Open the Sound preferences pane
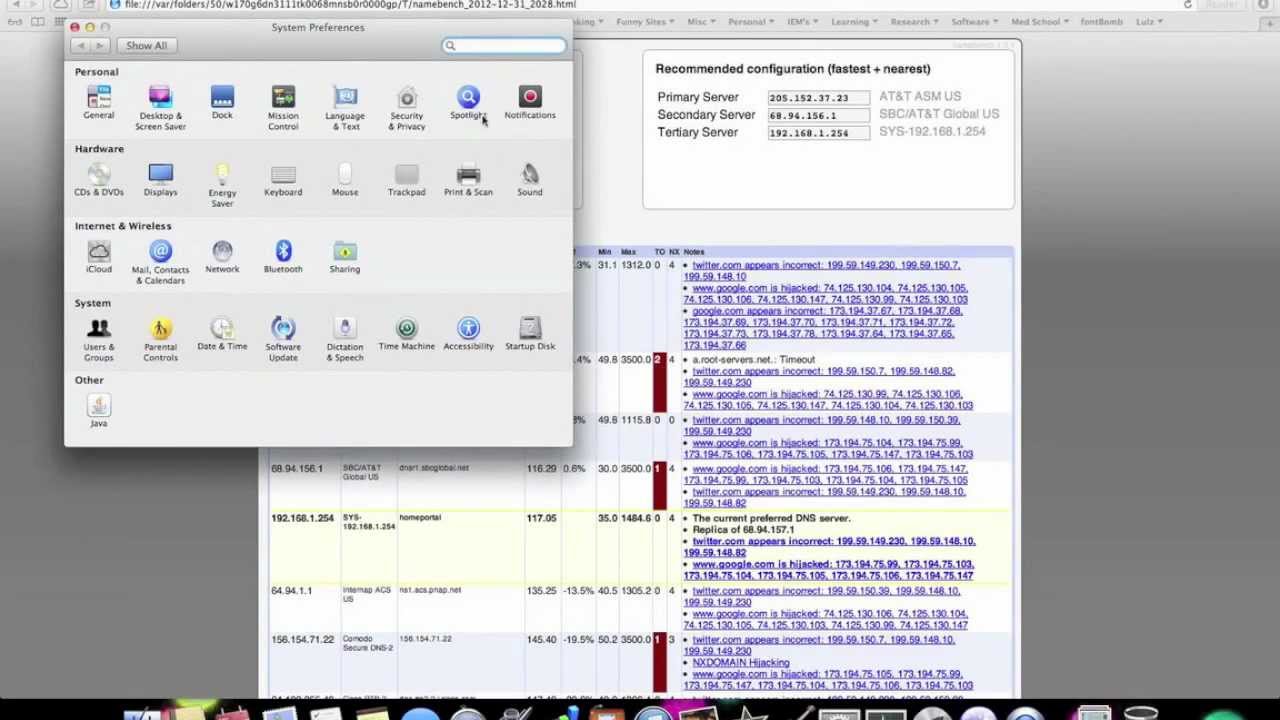 (x=530, y=180)
